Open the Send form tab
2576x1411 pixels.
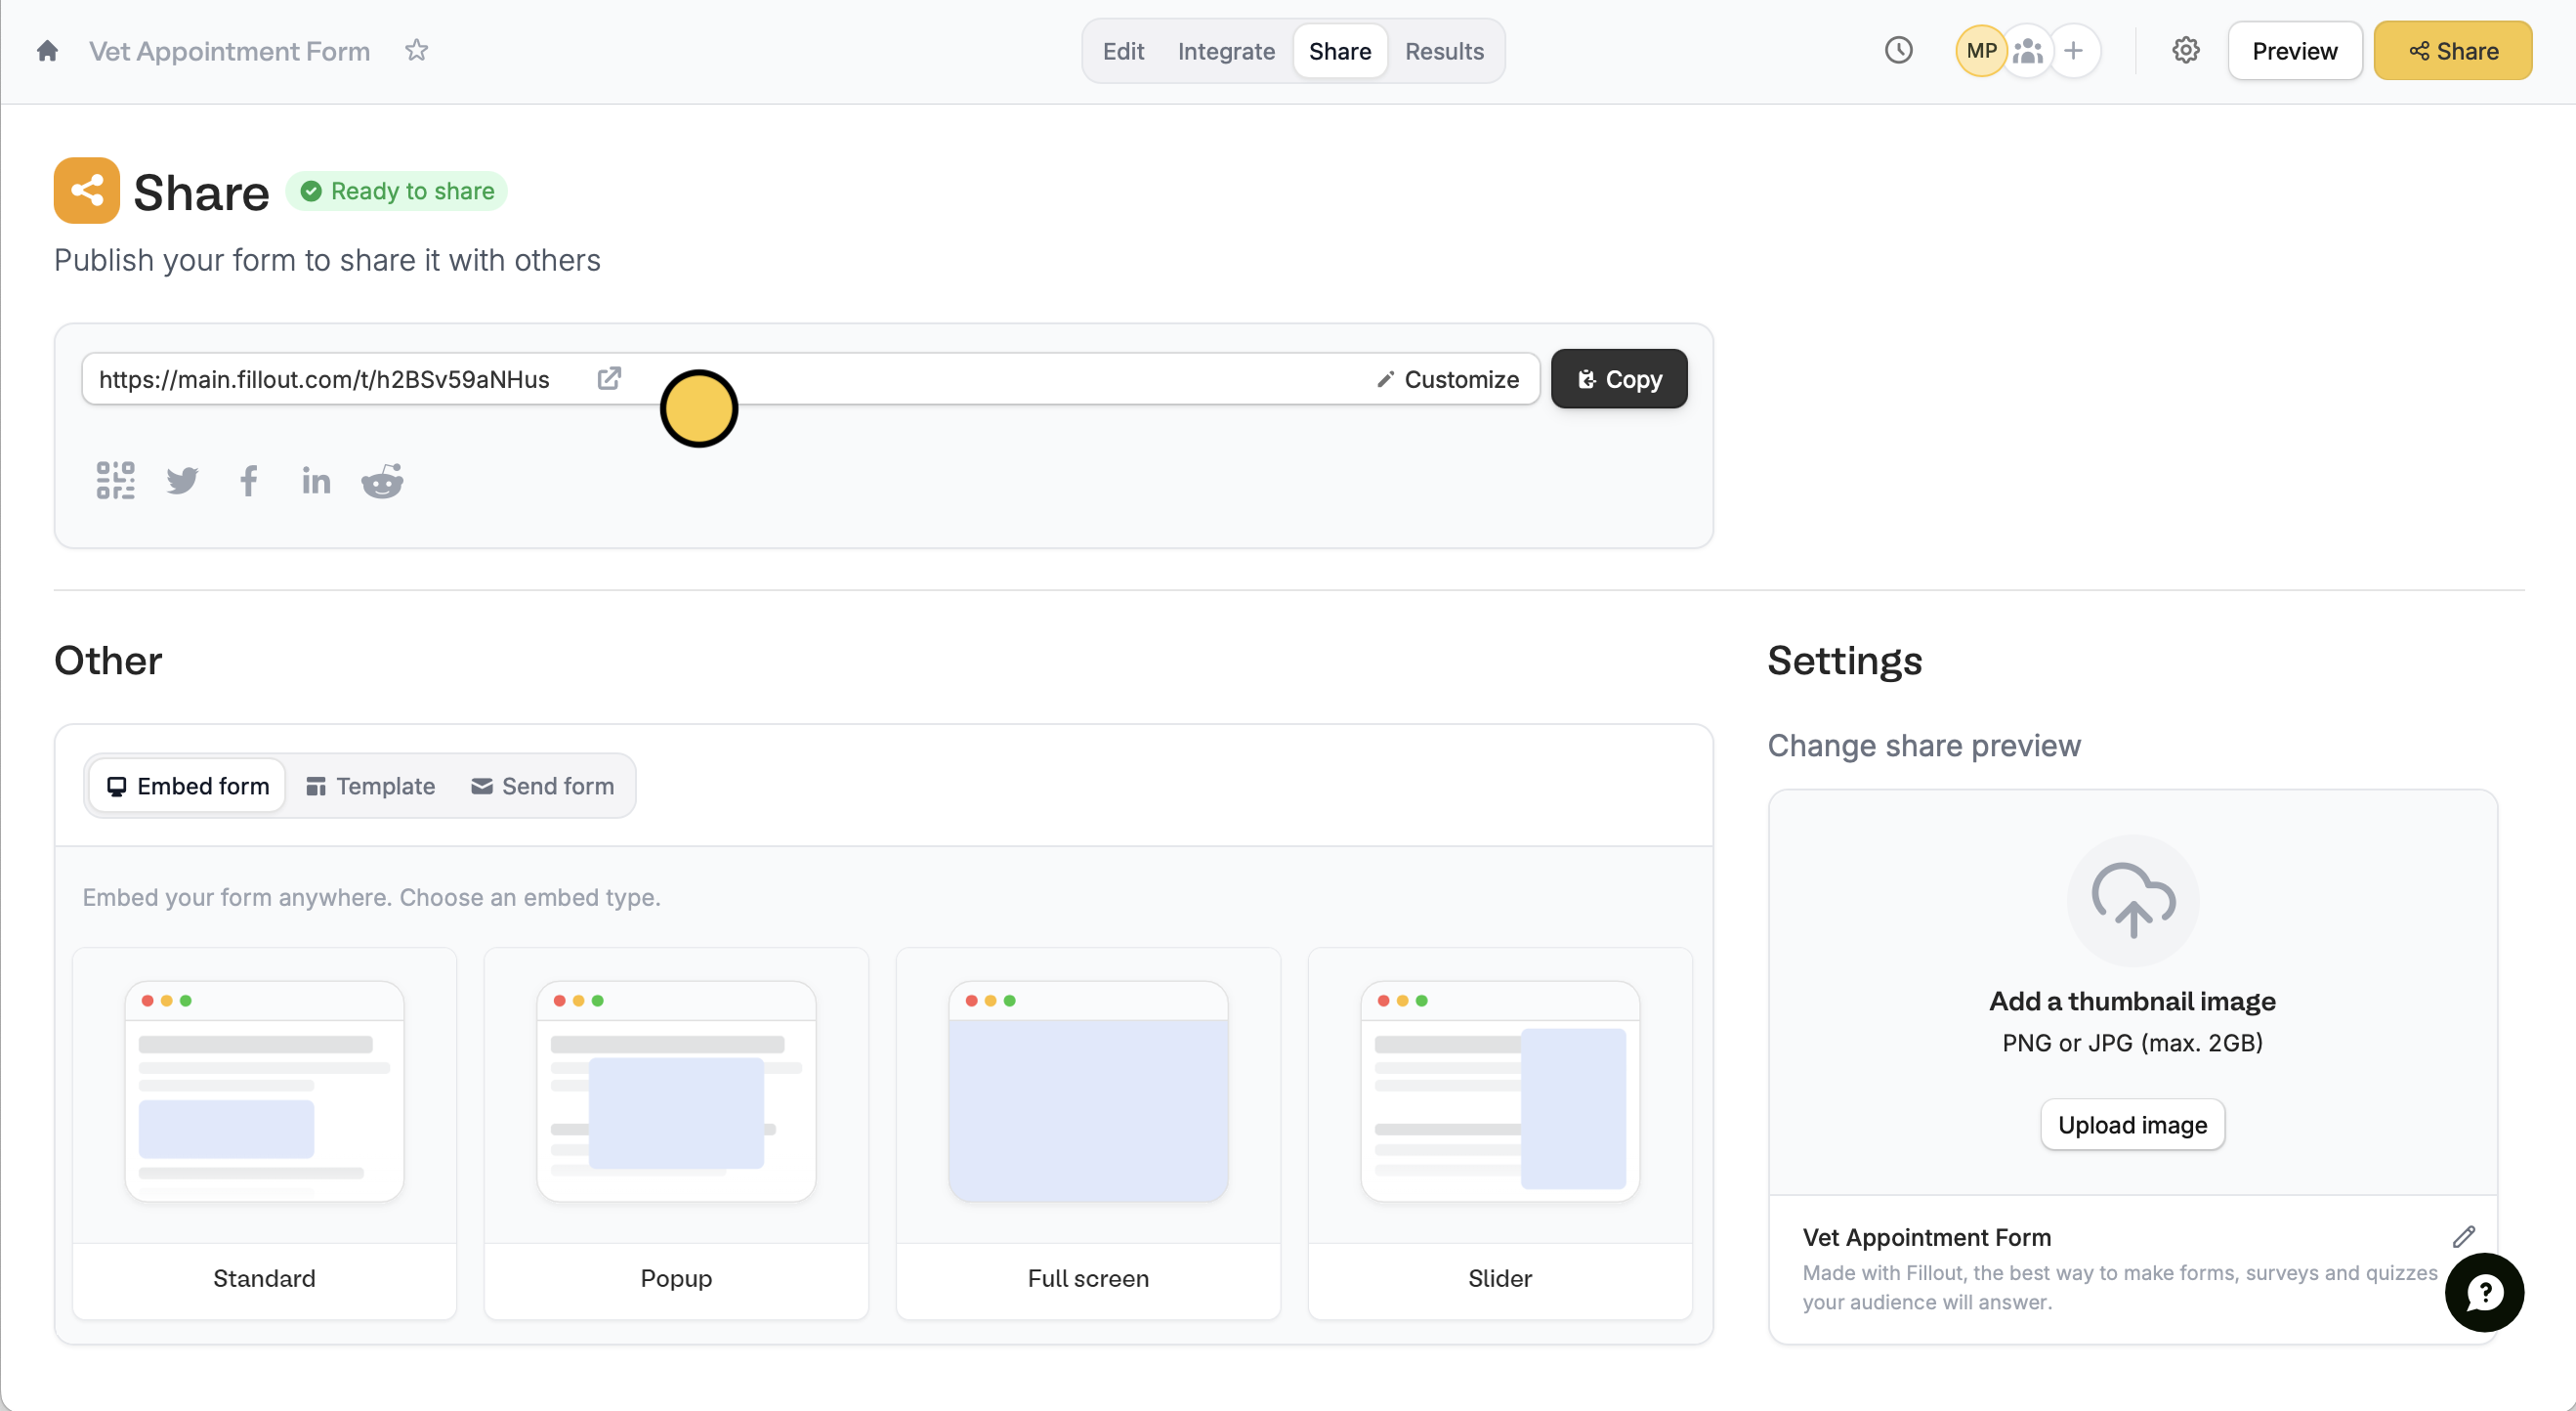(x=542, y=786)
